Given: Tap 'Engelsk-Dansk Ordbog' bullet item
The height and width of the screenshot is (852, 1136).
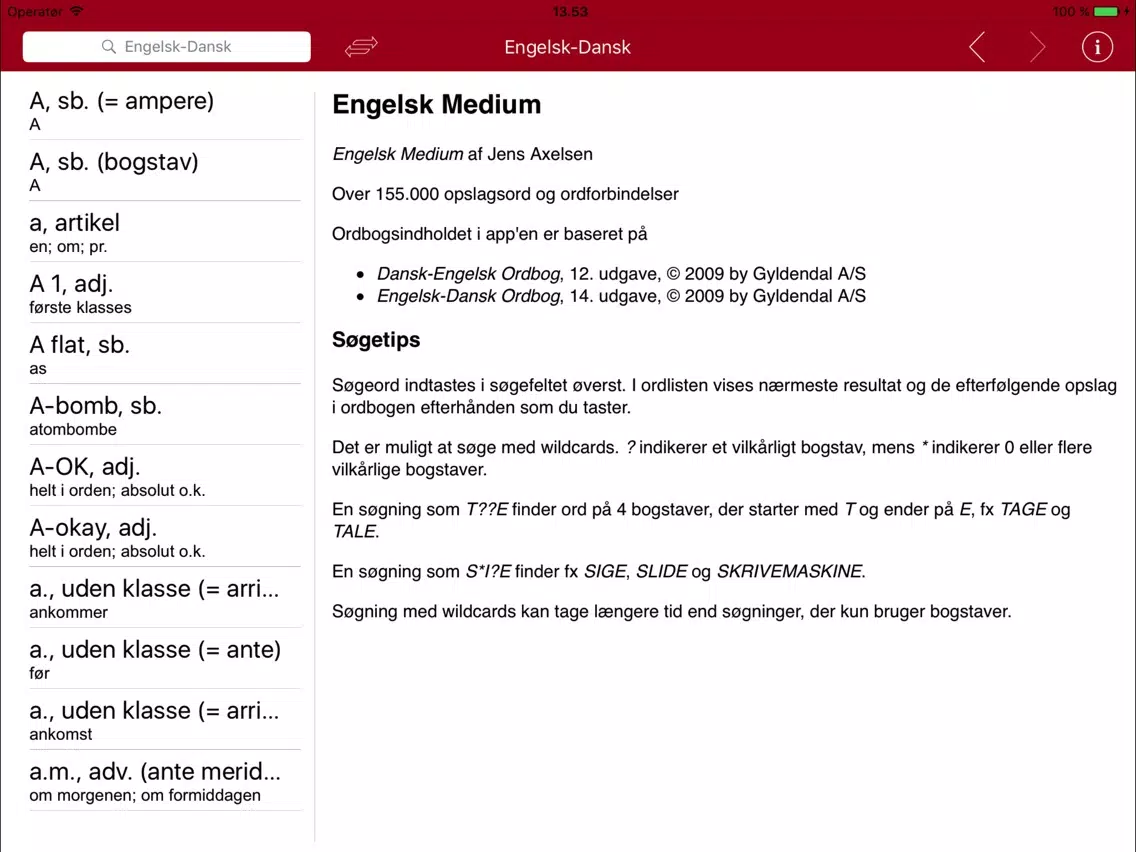Looking at the screenshot, I should pyautogui.click(x=621, y=296).
